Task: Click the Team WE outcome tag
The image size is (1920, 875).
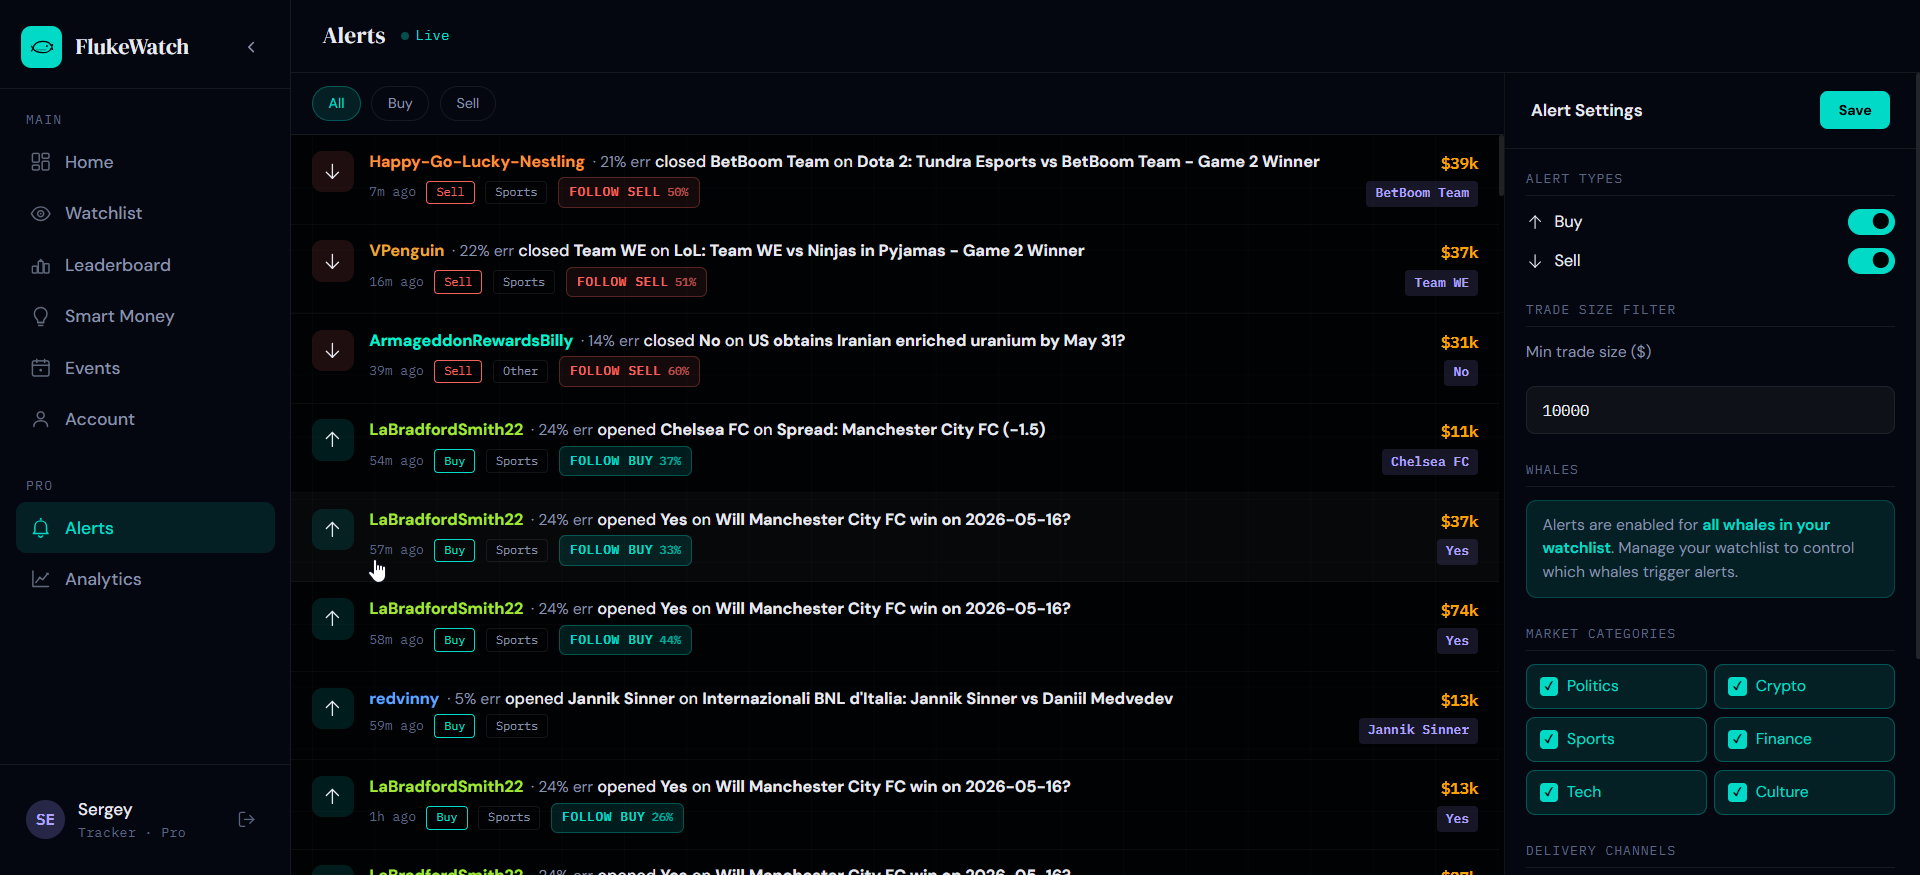Action: (x=1441, y=283)
